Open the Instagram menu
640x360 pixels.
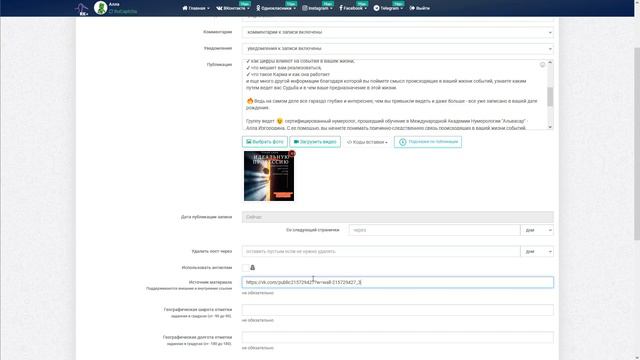point(318,8)
